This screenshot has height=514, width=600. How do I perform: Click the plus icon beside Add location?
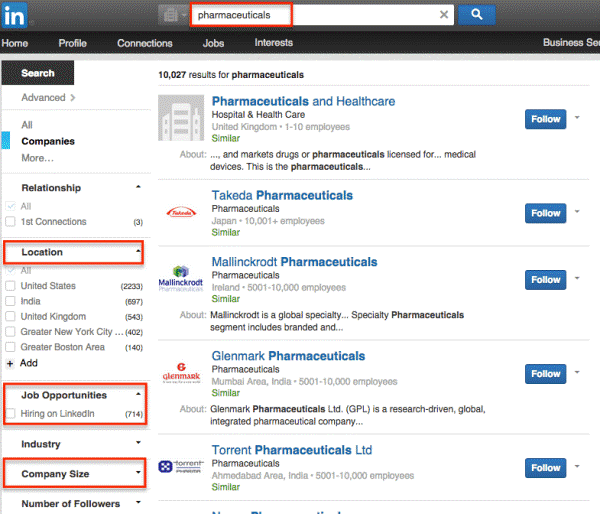click(x=10, y=363)
